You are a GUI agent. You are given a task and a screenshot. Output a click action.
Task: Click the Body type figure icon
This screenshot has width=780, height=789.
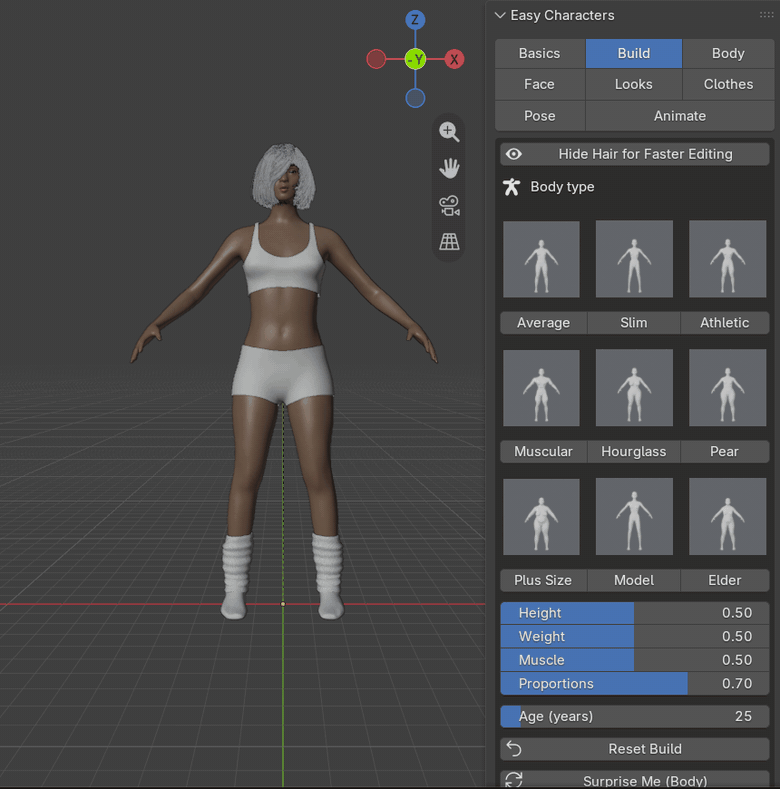[511, 187]
